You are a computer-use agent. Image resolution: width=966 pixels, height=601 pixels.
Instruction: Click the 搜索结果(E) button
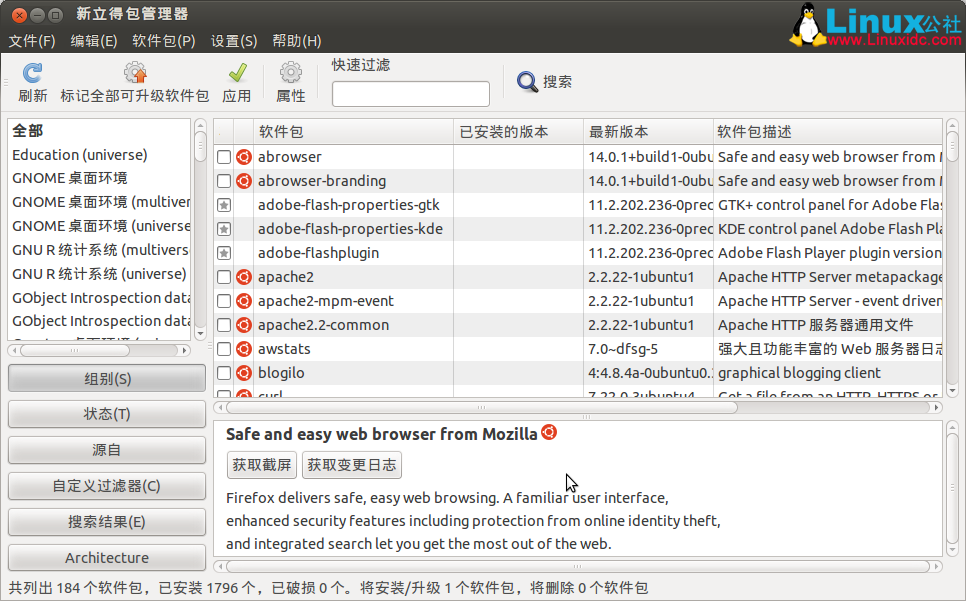(x=107, y=522)
